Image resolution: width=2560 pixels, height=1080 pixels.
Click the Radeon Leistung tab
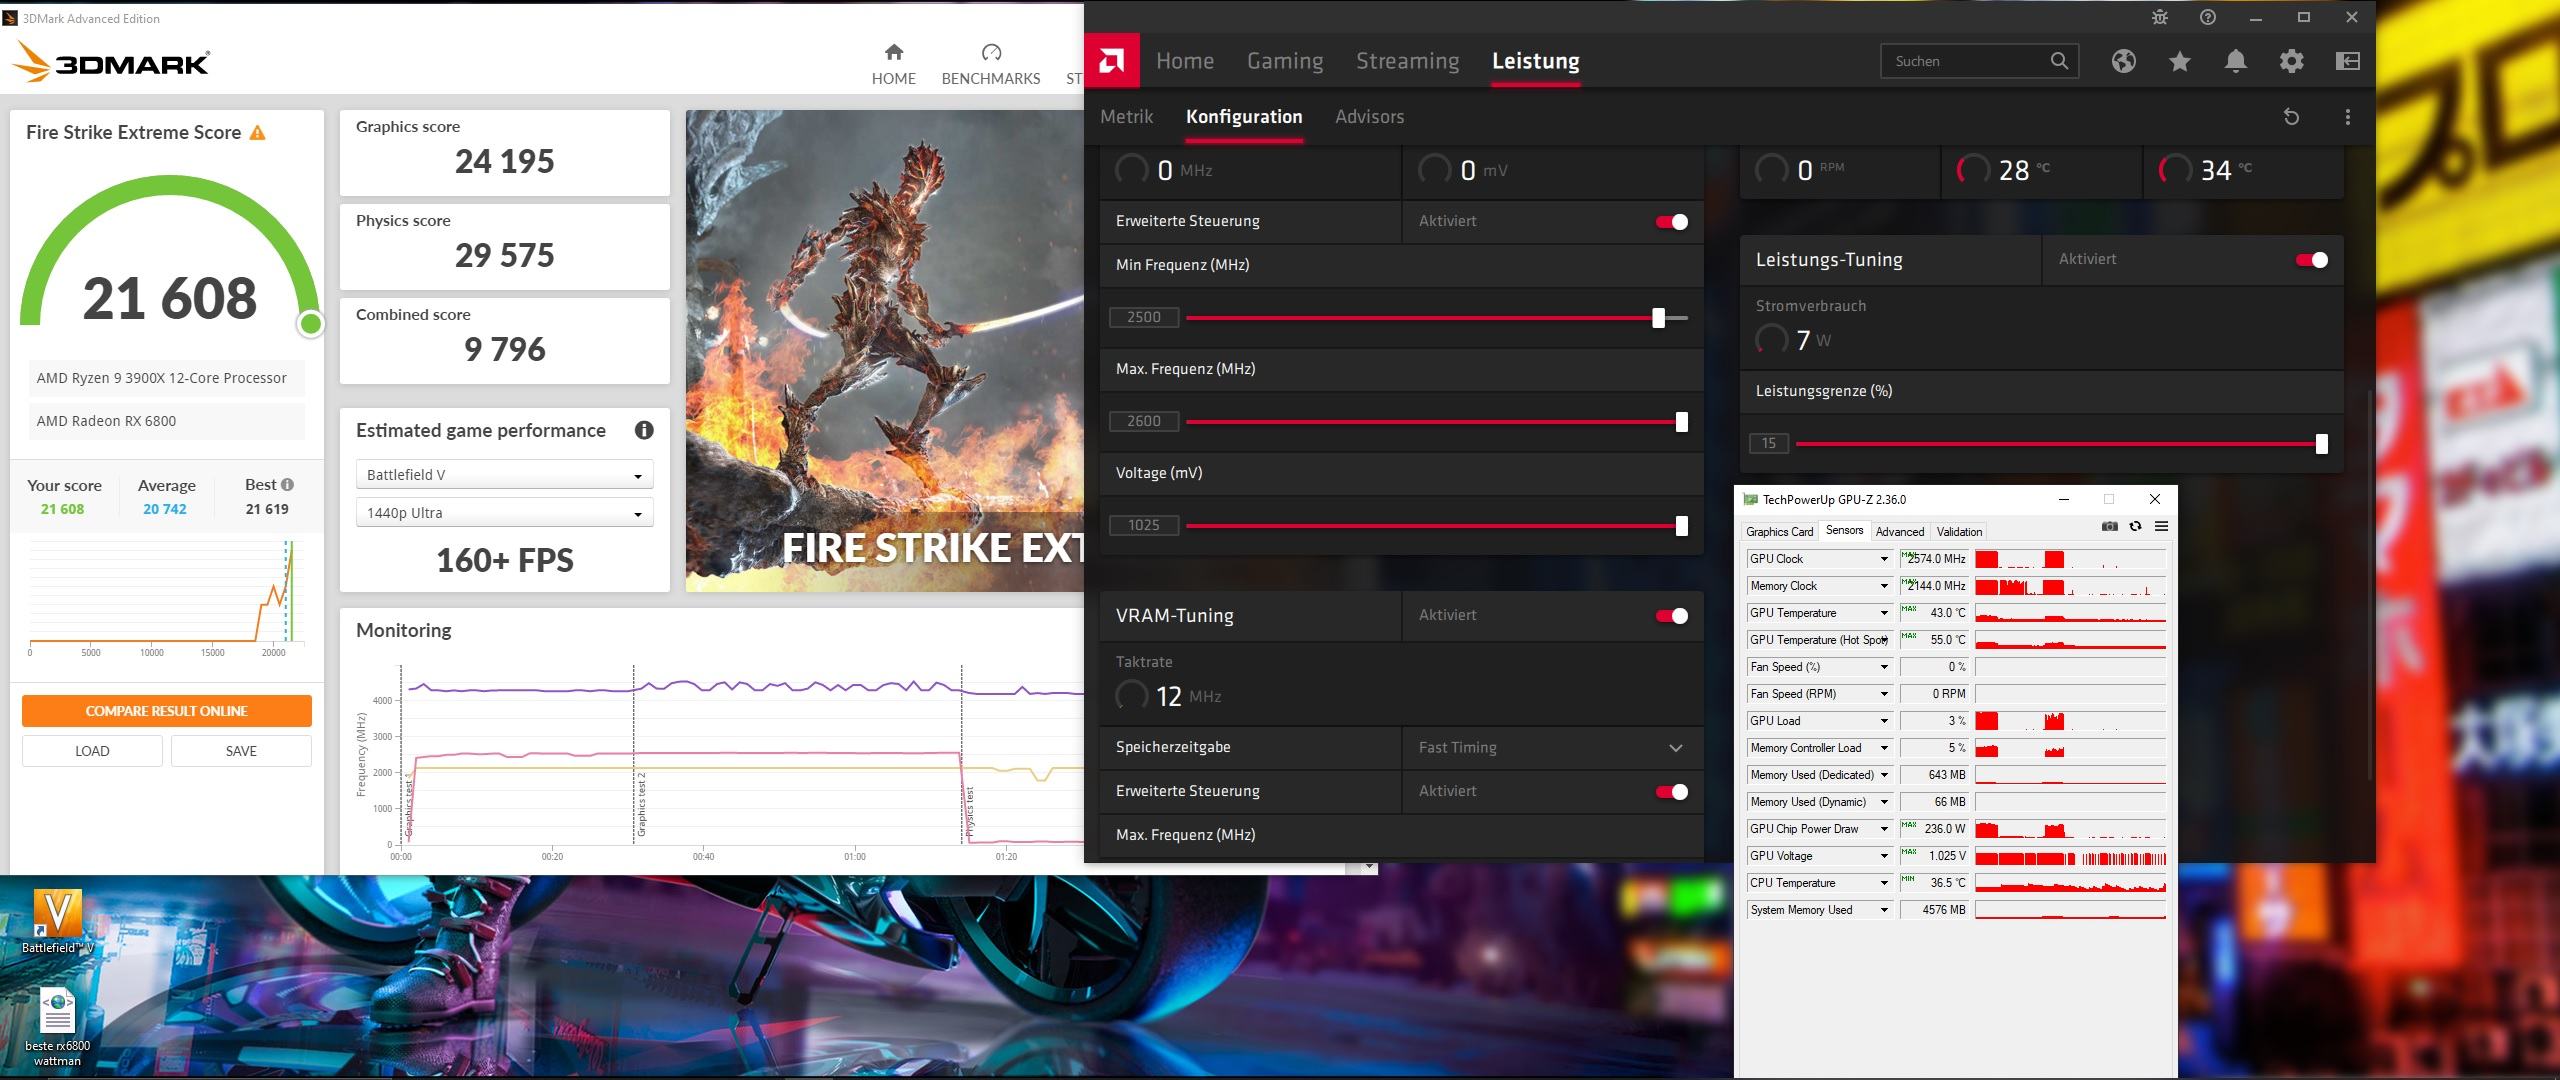(x=1535, y=61)
